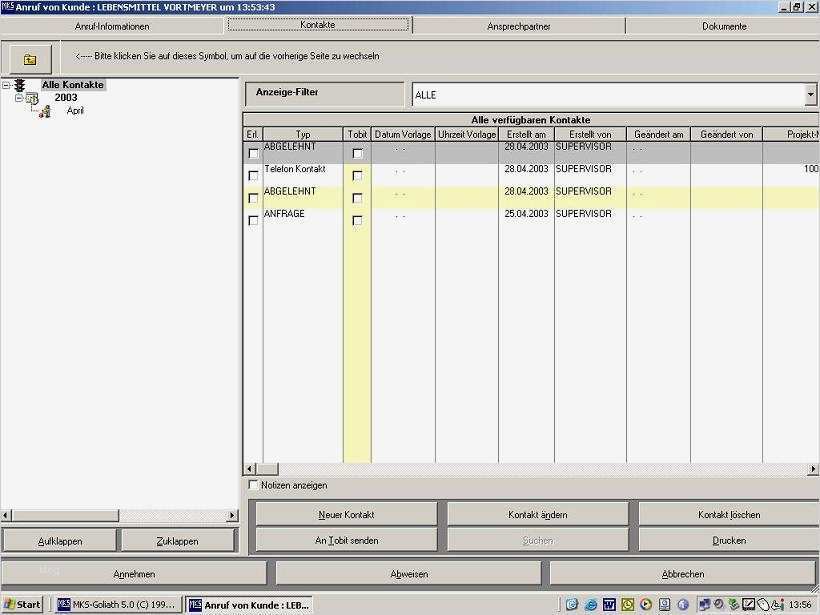
Task: Switch to MKS-Goliath 5.0 taskbar window
Action: pos(119,605)
